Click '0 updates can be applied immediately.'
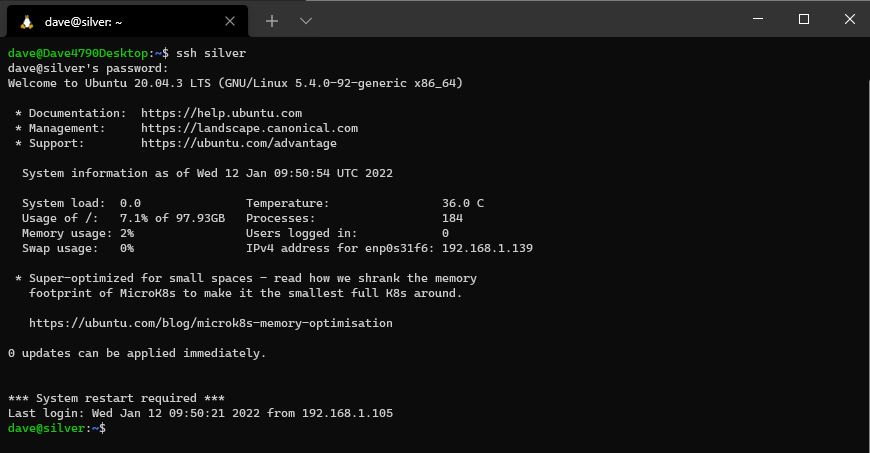Viewport: 870px width, 453px height. [x=137, y=353]
